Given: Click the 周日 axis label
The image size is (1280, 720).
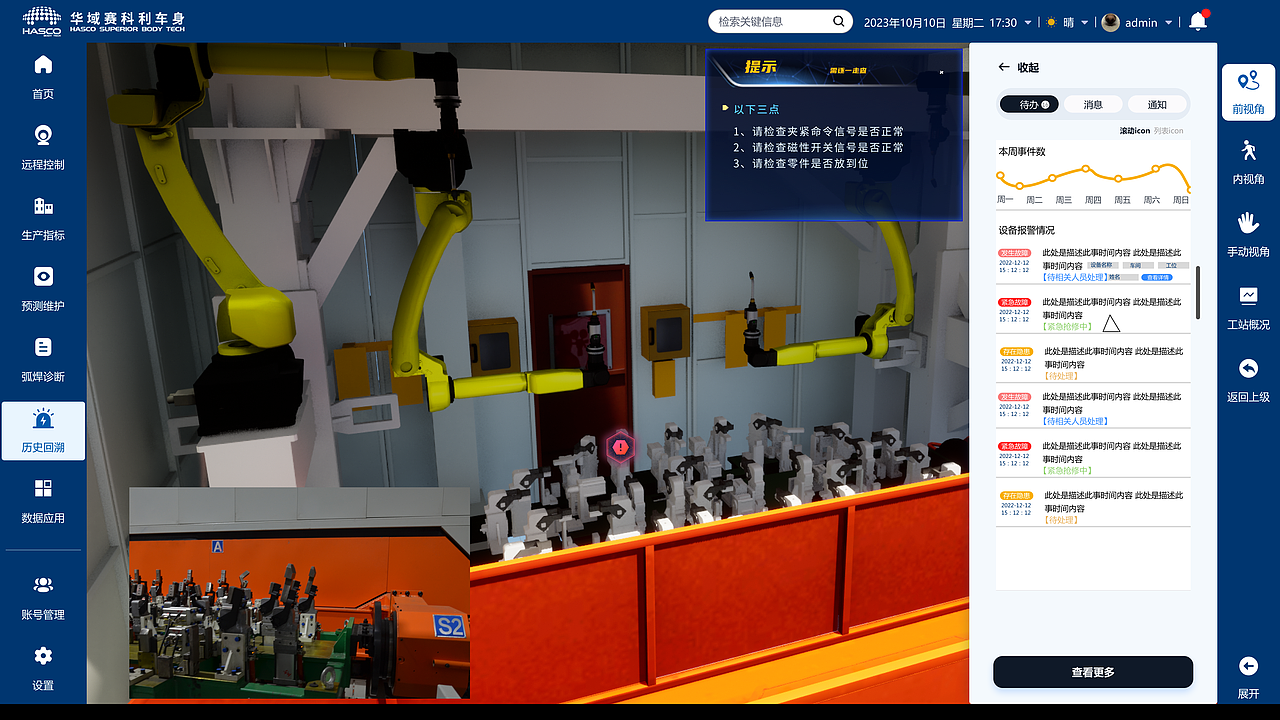Looking at the screenshot, I should (1181, 200).
